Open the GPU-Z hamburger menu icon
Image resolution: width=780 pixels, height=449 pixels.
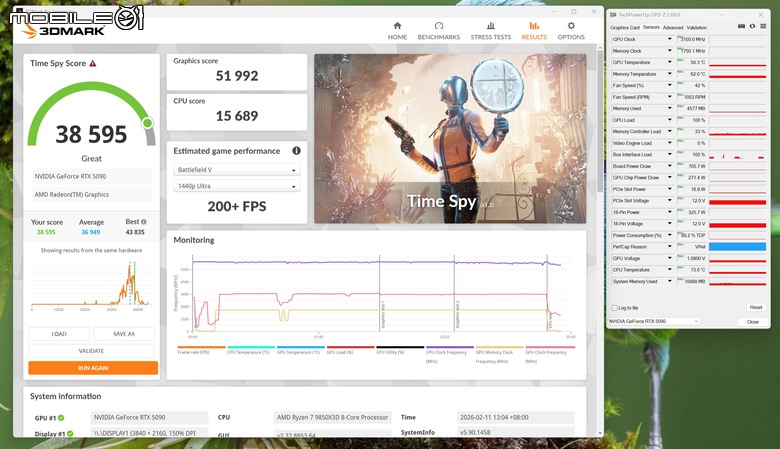pyautogui.click(x=763, y=27)
